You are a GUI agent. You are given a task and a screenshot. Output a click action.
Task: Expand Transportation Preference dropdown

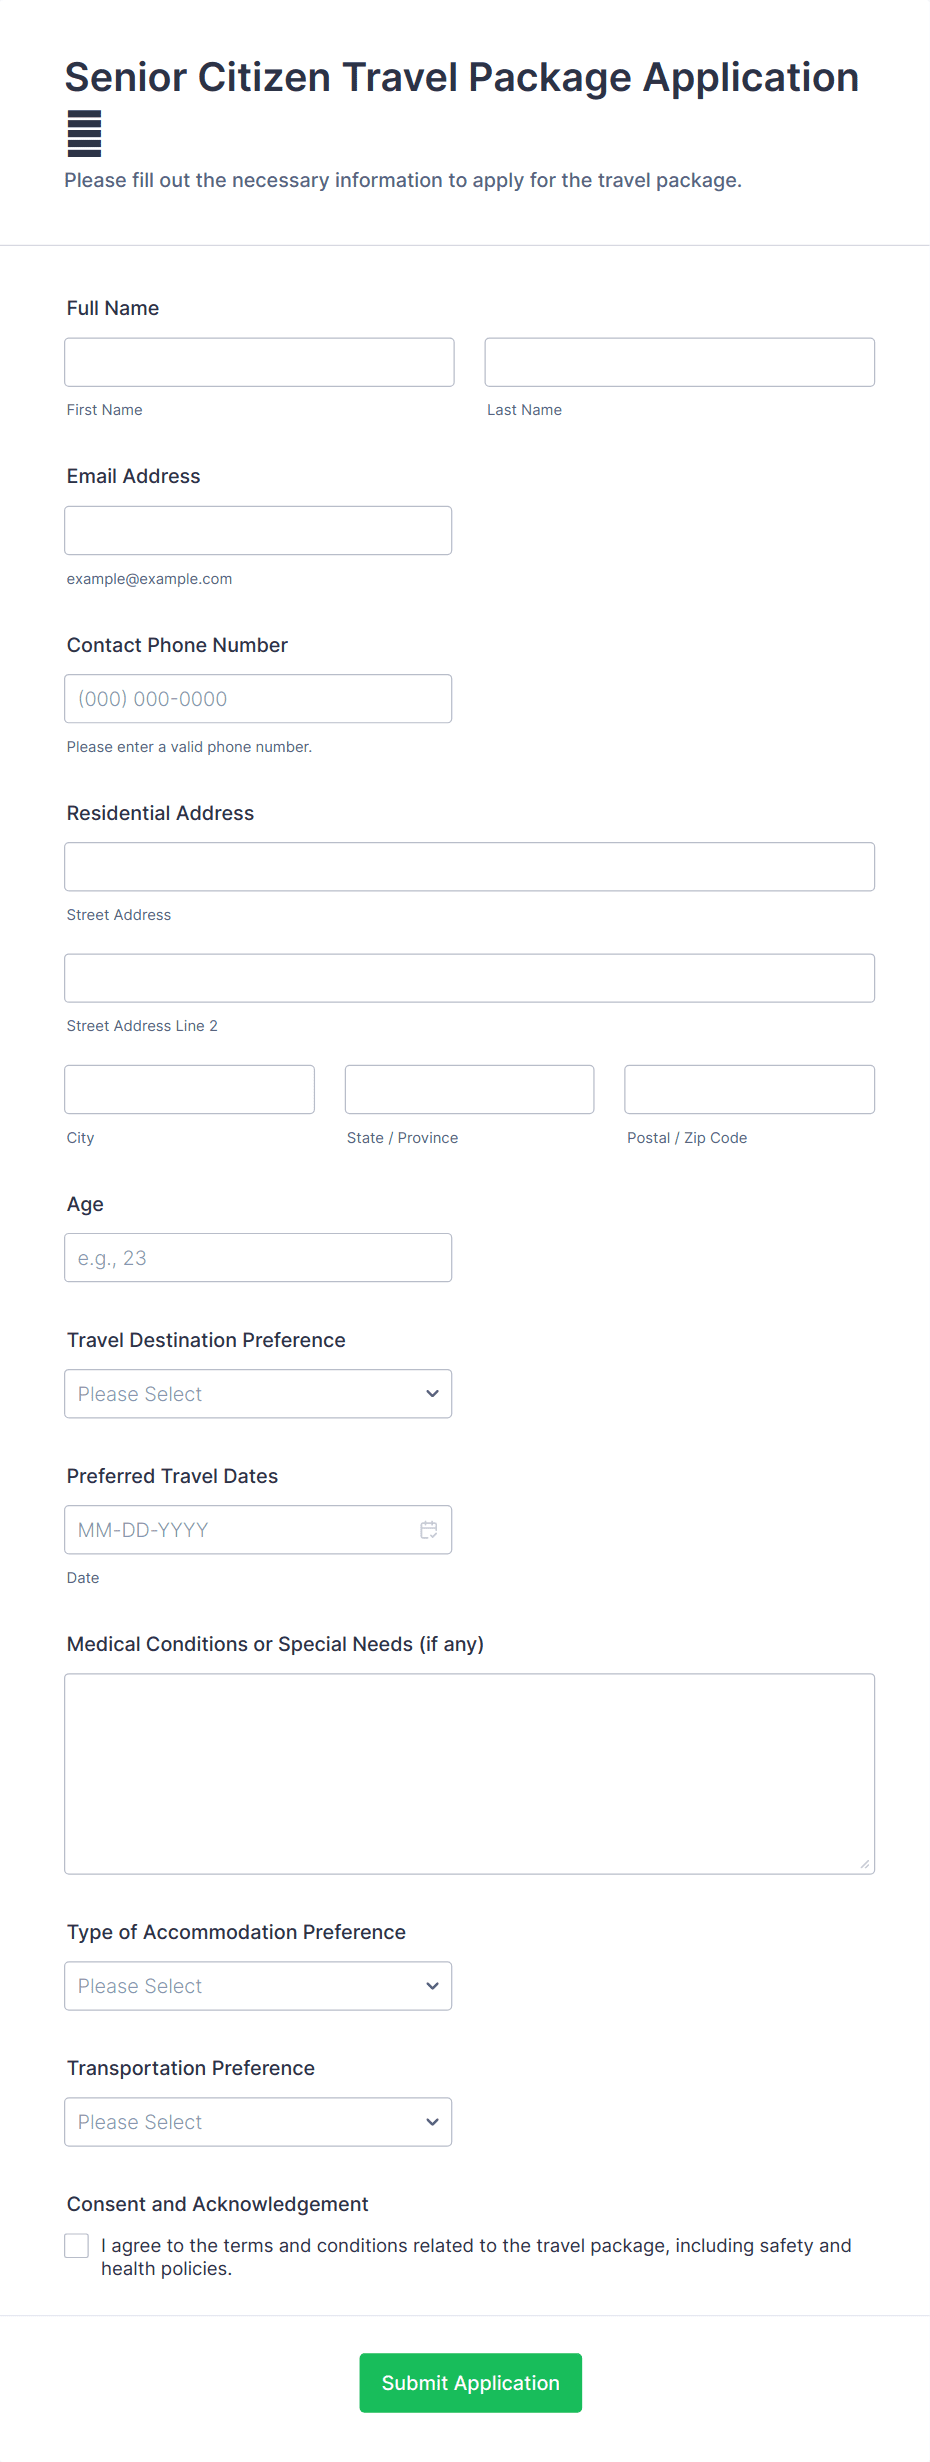pyautogui.click(x=258, y=2122)
